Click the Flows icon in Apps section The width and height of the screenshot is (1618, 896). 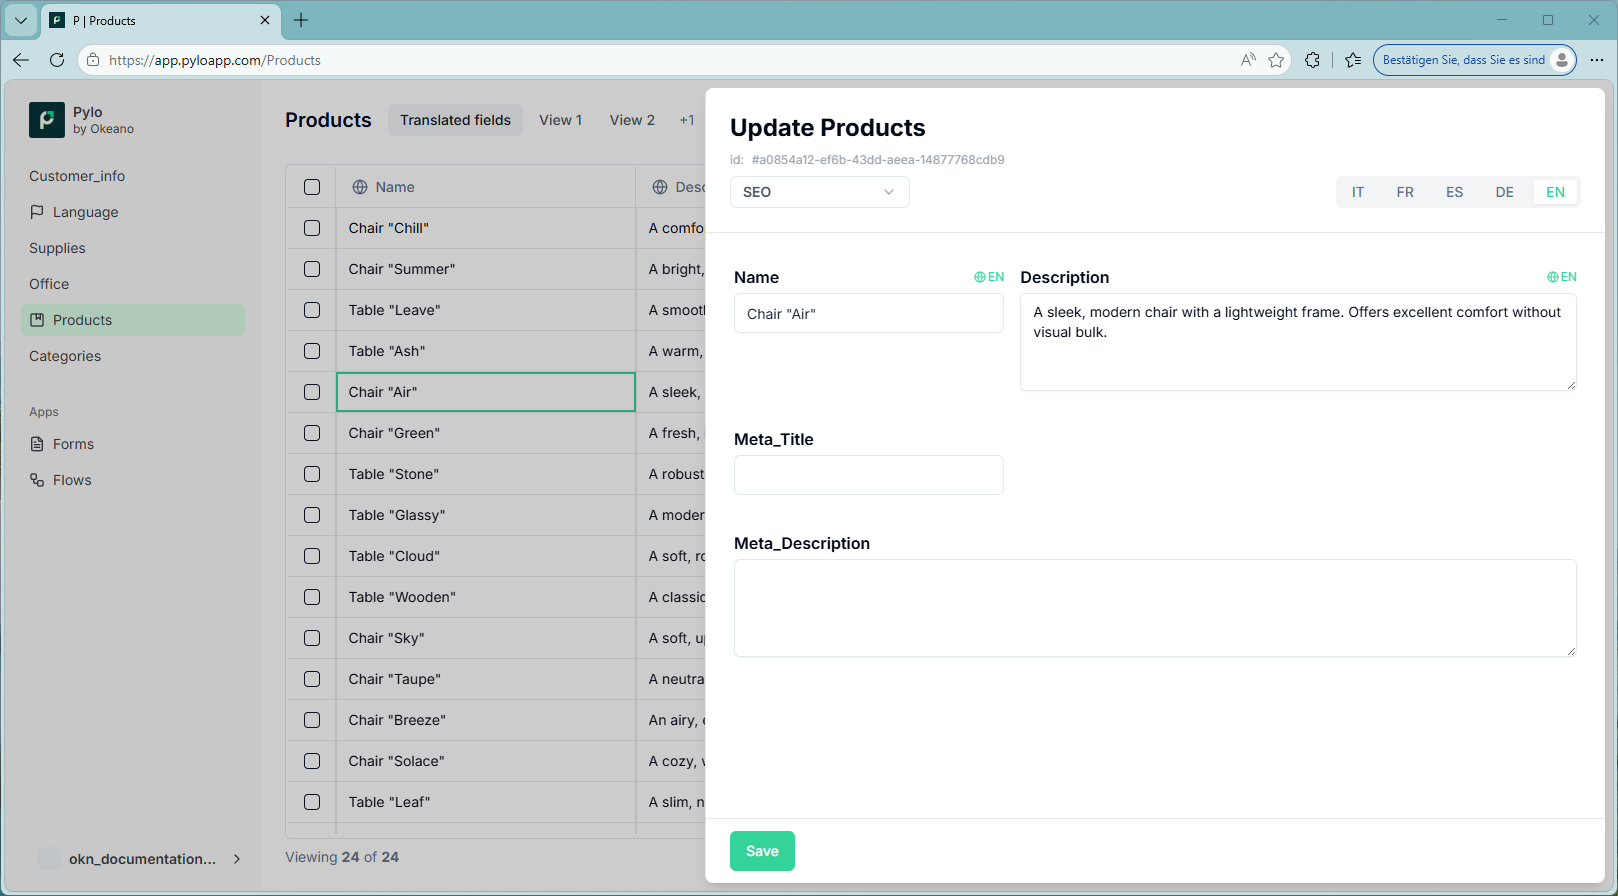[37, 480]
